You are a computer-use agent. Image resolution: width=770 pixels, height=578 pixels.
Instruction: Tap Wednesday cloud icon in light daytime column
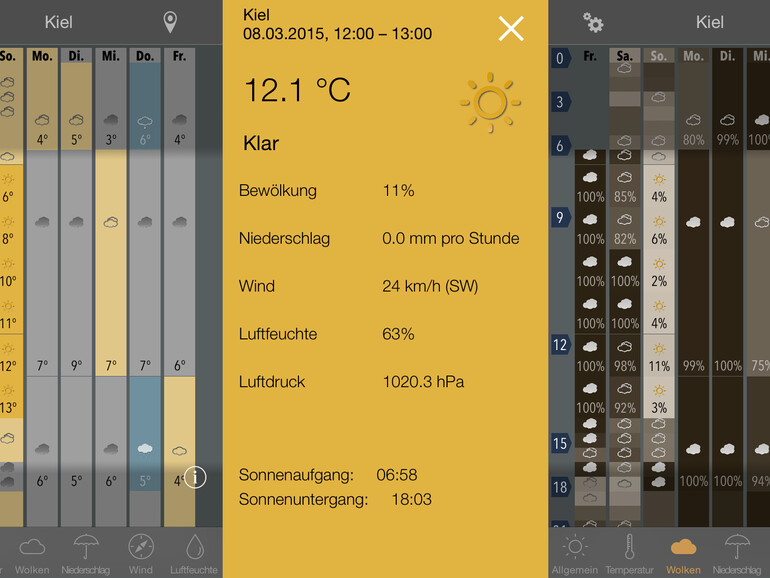click(x=110, y=222)
